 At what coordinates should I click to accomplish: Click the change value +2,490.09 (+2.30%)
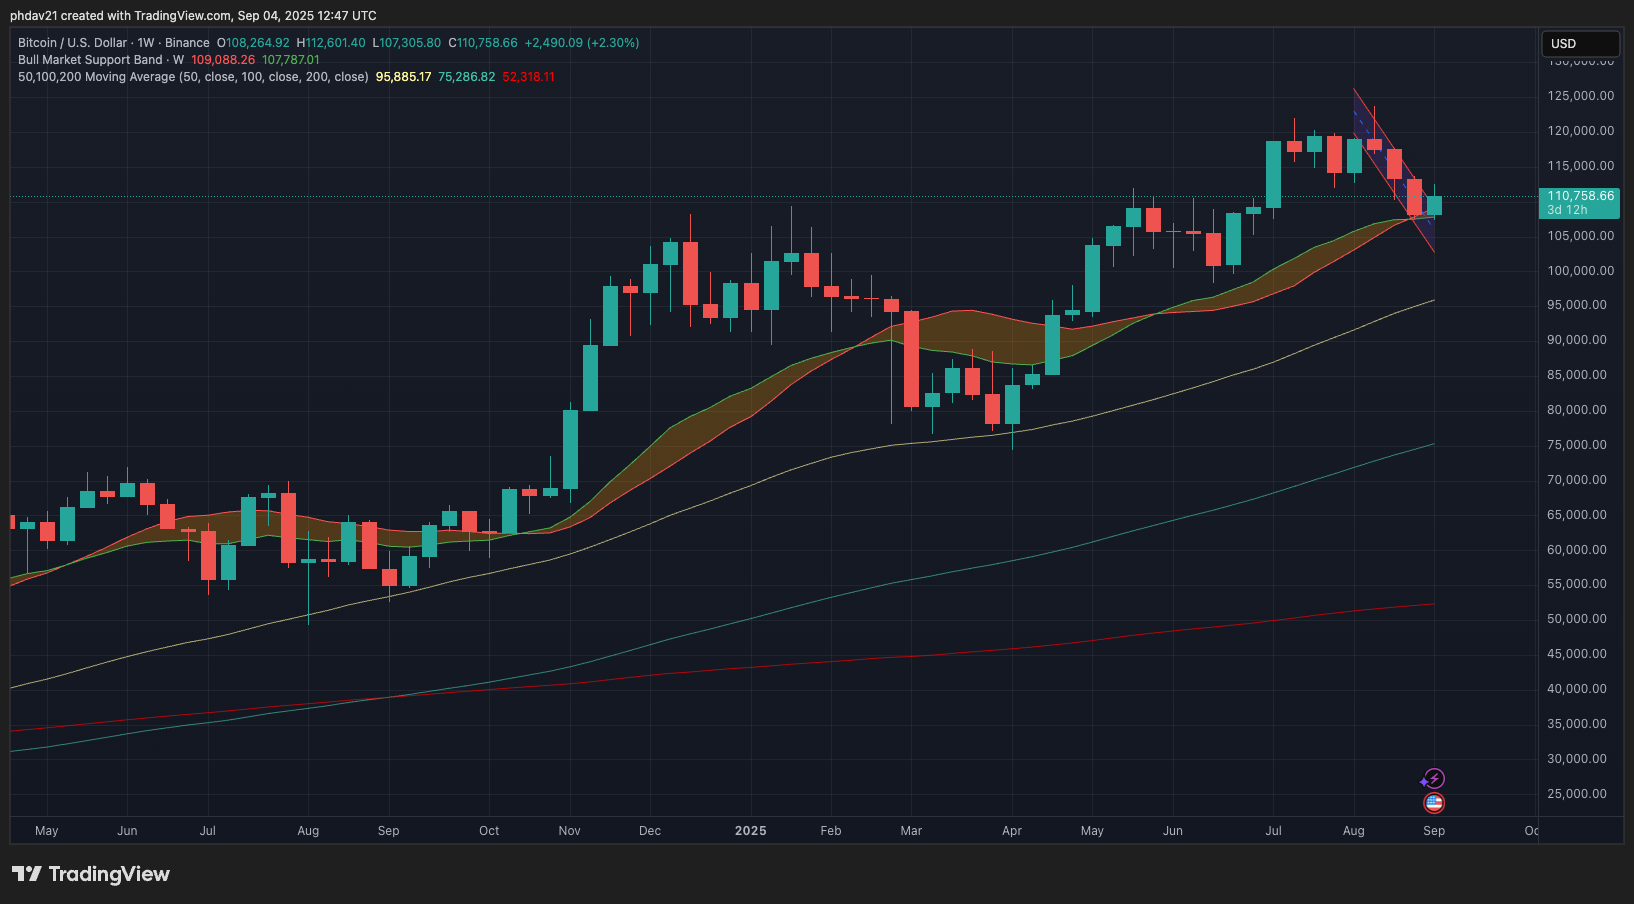pyautogui.click(x=582, y=43)
